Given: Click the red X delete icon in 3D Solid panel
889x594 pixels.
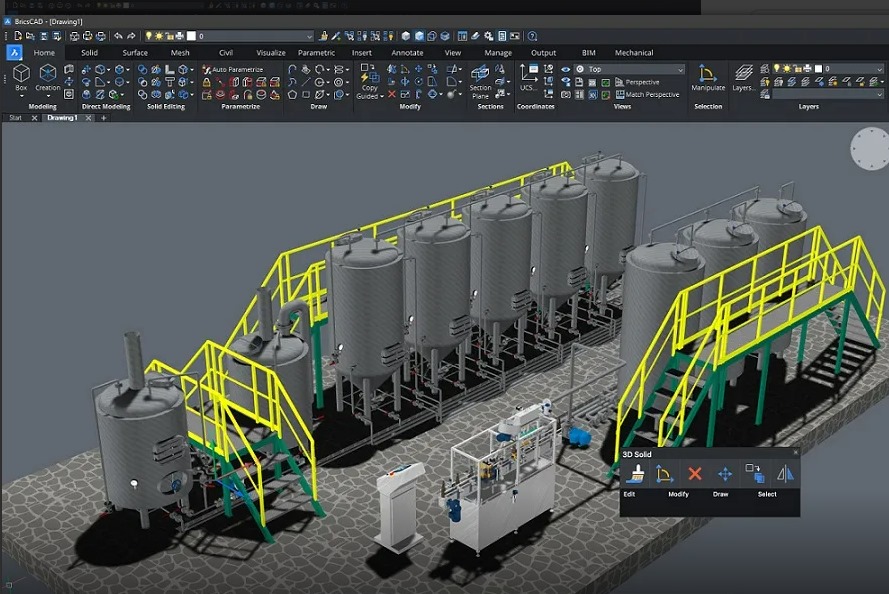Looking at the screenshot, I should click(695, 474).
